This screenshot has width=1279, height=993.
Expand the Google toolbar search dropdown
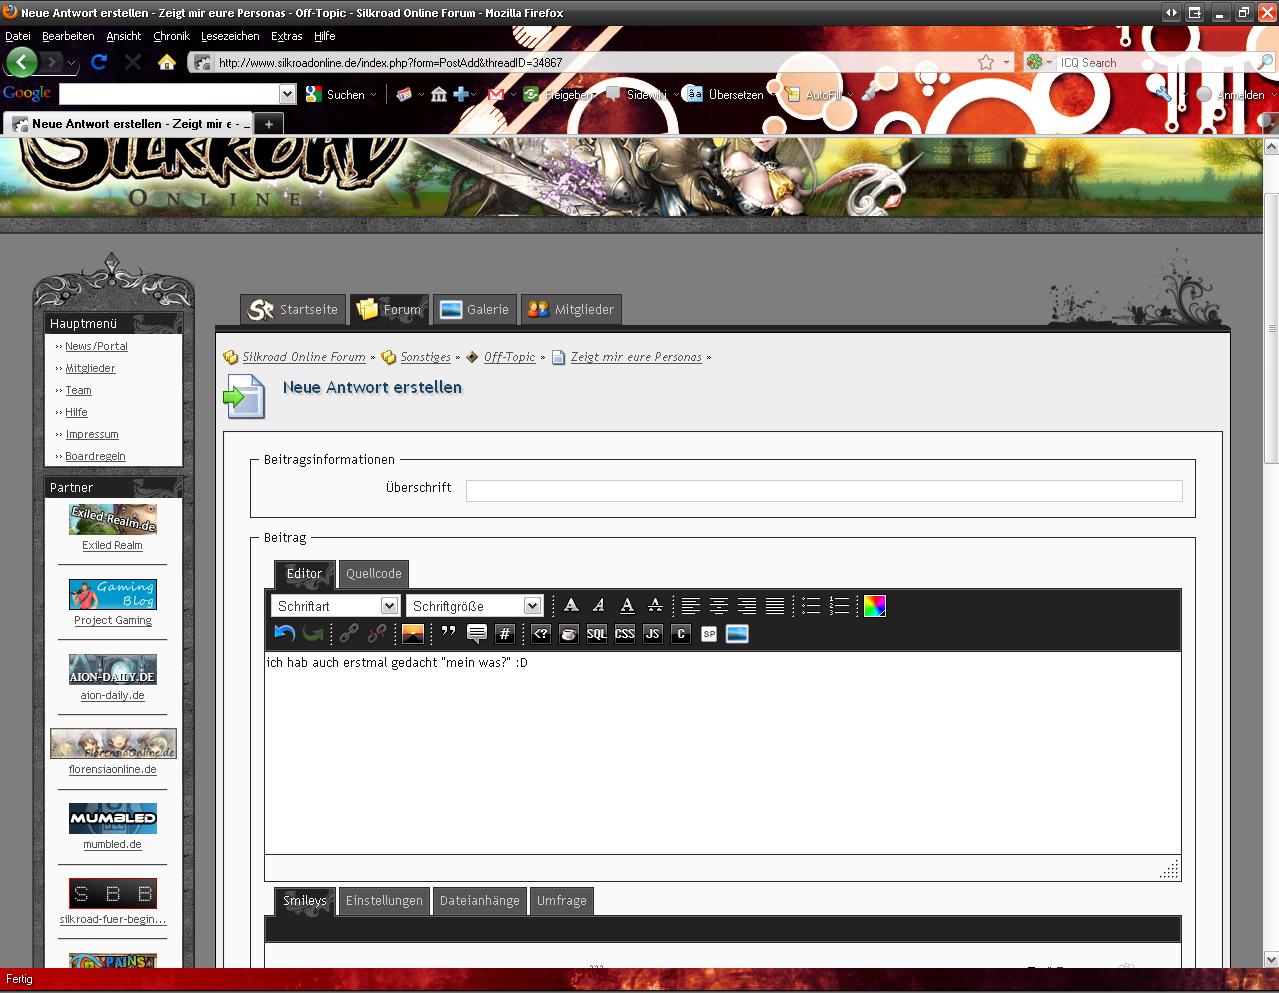[x=288, y=94]
